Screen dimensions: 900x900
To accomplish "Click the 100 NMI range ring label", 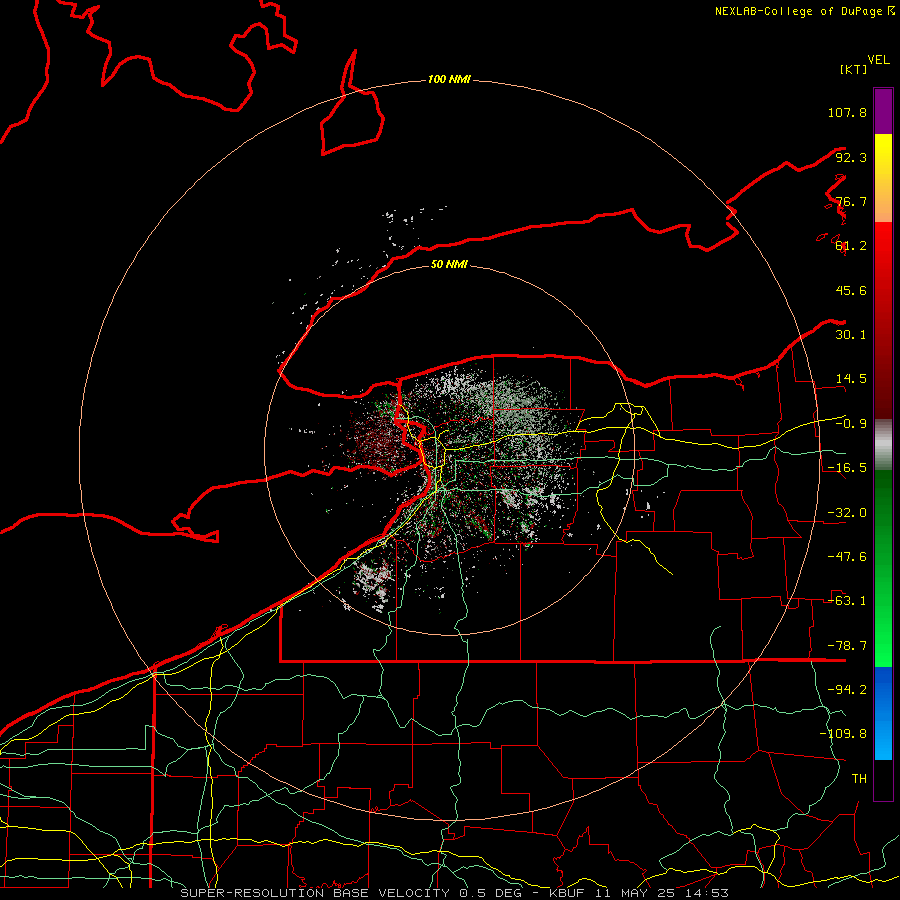I will coord(449,79).
